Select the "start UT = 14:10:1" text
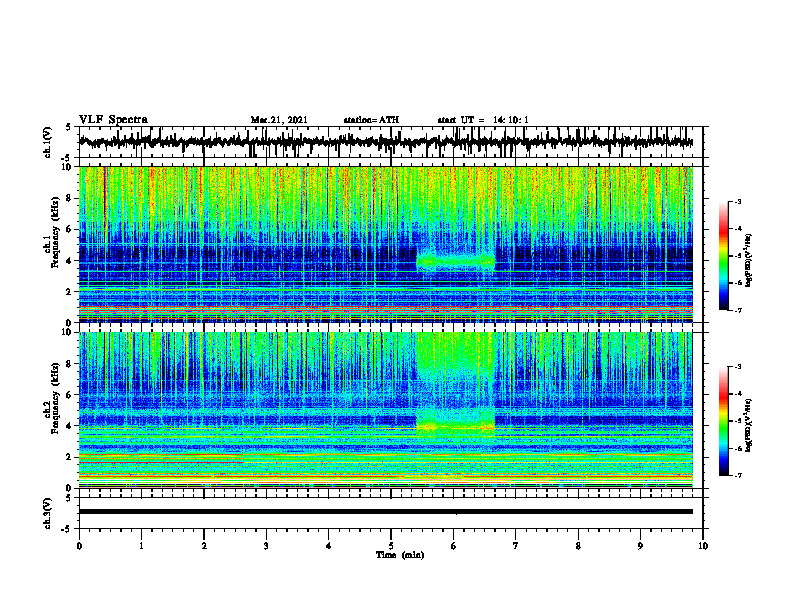792x612 pixels. (483, 120)
